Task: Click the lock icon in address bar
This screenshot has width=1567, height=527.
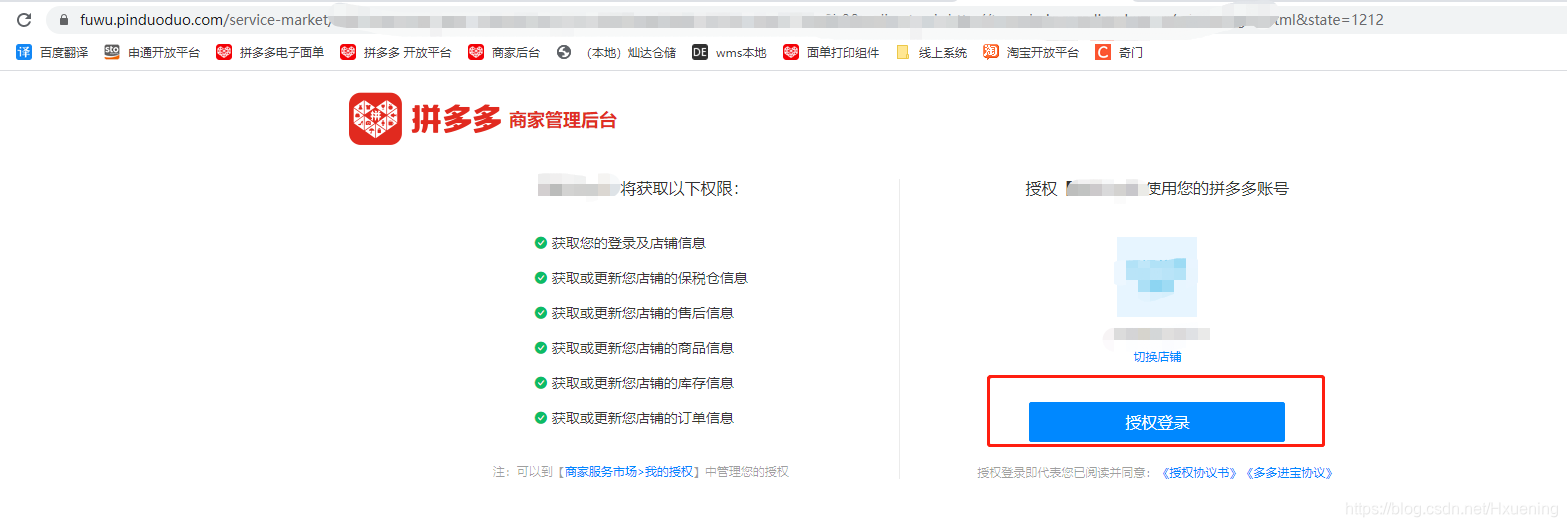Action: click(x=64, y=20)
